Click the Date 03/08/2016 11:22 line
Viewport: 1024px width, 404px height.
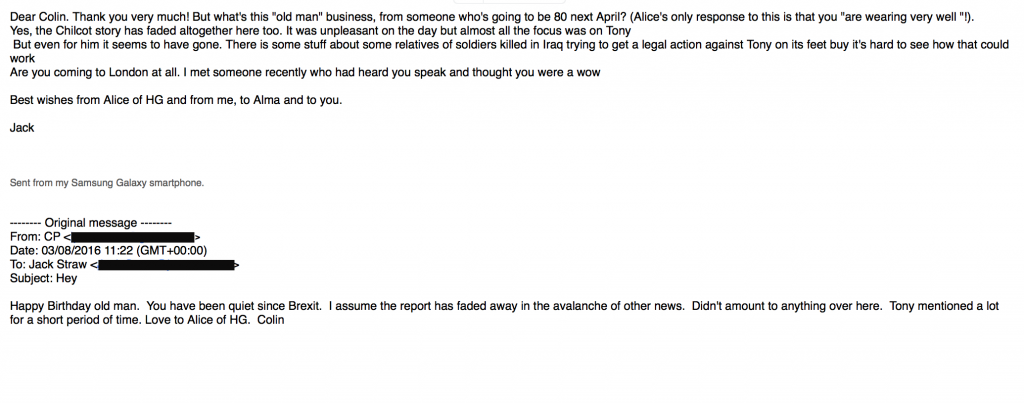click(108, 251)
